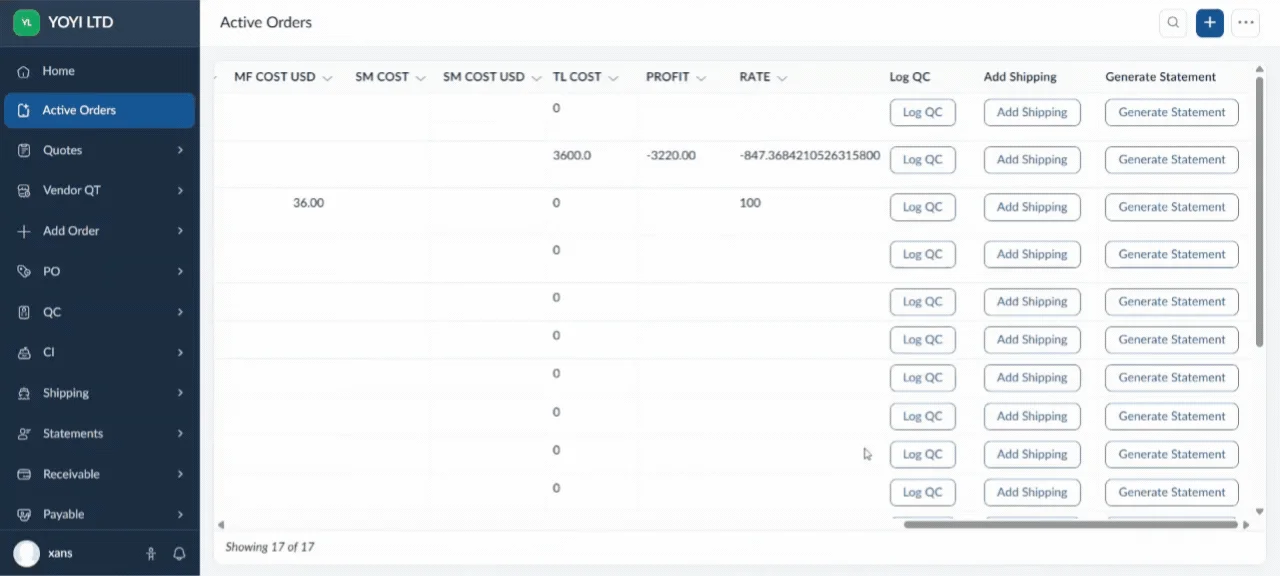Click the left arrow of the horizontal scrollbar
Viewport: 1280px width, 576px height.
tap(221, 524)
